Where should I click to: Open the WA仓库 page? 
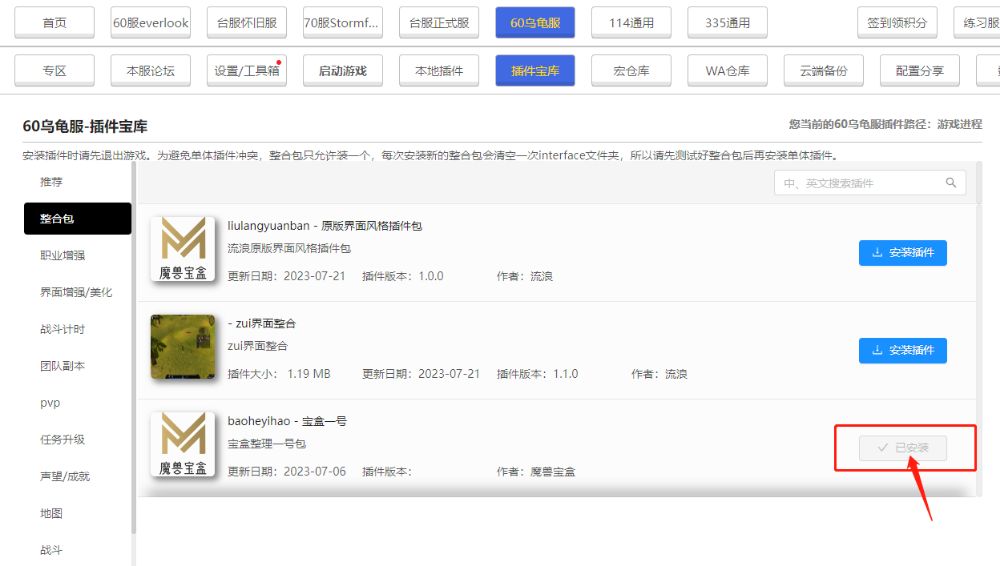click(728, 71)
